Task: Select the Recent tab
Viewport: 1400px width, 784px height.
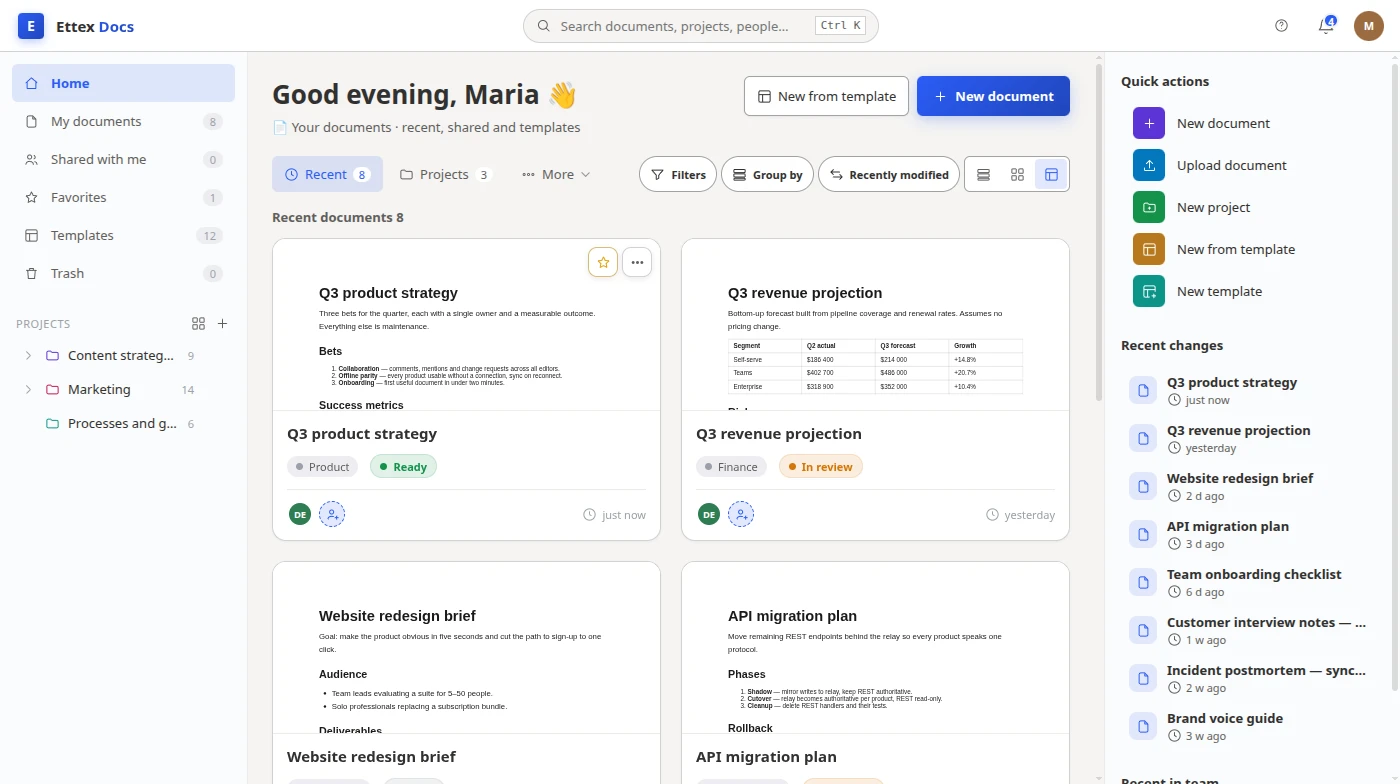Action: (x=327, y=174)
